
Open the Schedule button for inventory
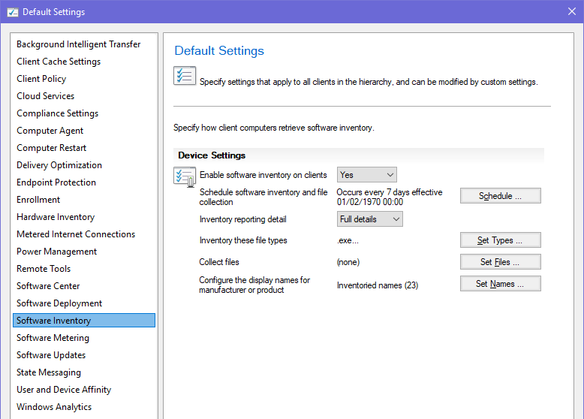pos(500,196)
